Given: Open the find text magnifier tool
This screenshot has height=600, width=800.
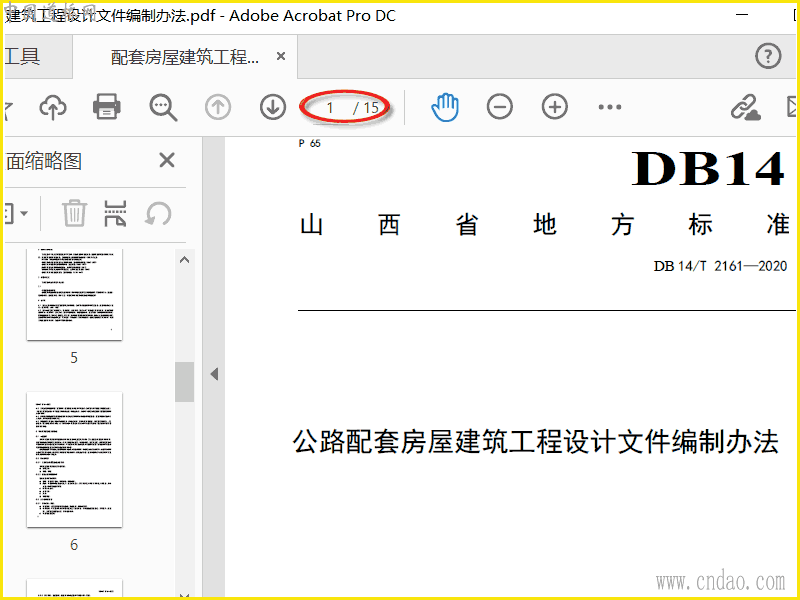Looking at the screenshot, I should pos(163,107).
